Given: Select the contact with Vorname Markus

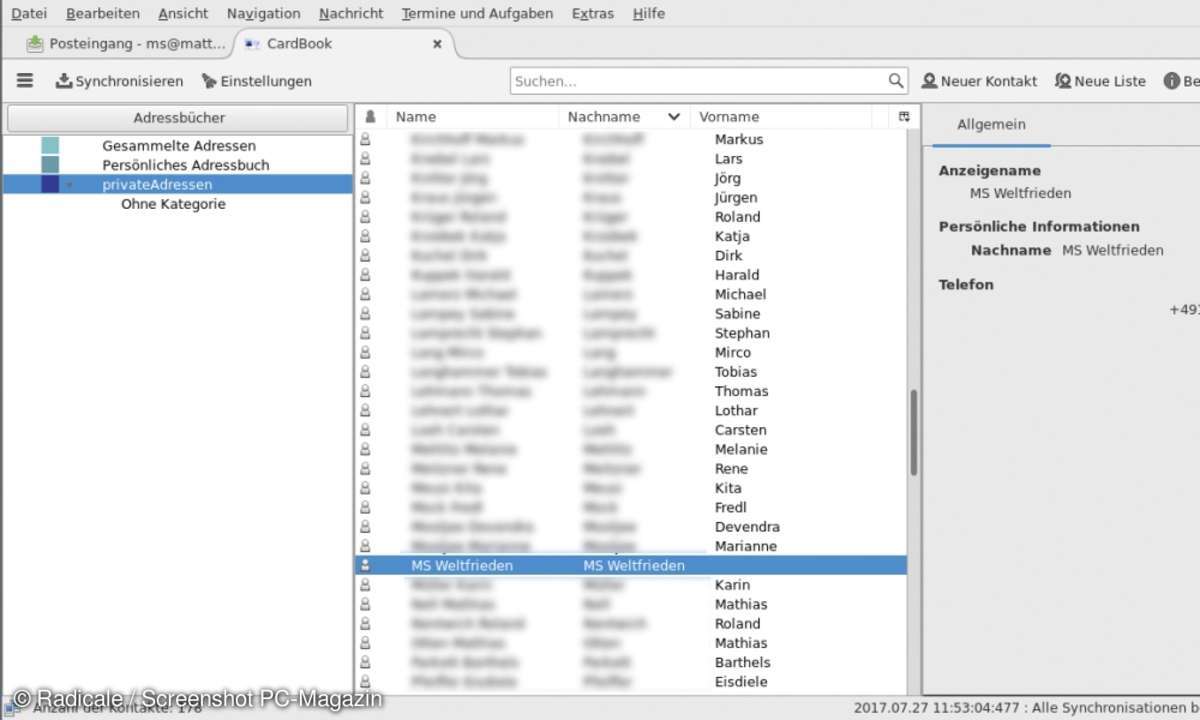Looking at the screenshot, I should (631, 140).
